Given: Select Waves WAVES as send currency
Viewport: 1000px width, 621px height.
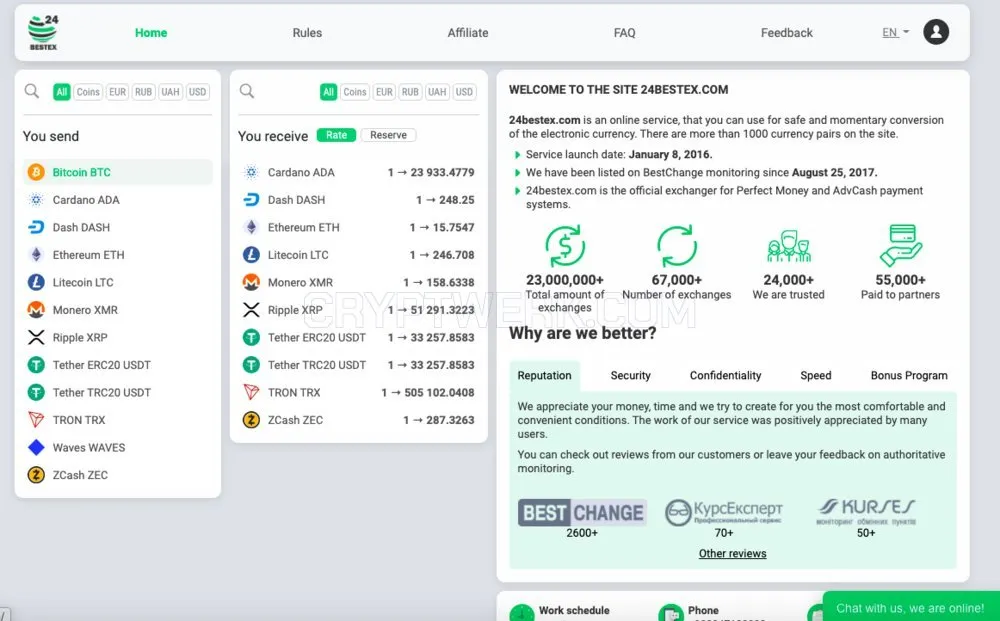Looking at the screenshot, I should [x=118, y=448].
